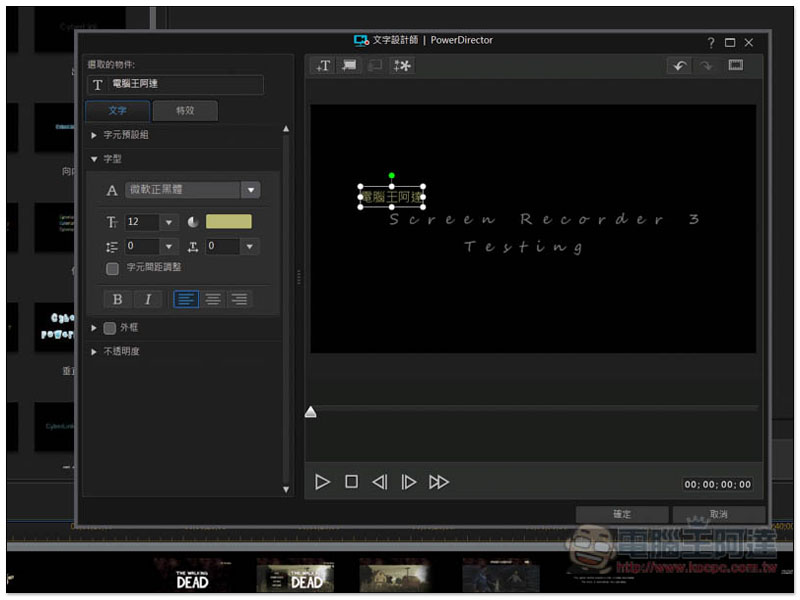Fast forward the preview
The width and height of the screenshot is (800, 600).
click(x=439, y=482)
